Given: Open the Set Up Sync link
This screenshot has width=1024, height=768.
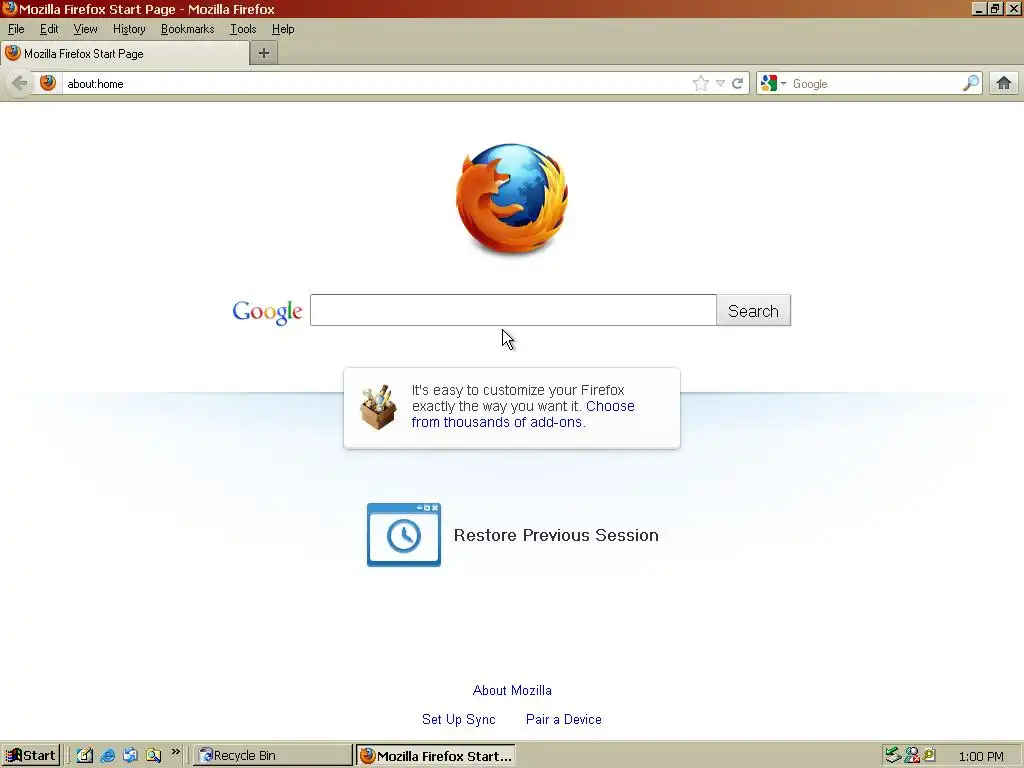Looking at the screenshot, I should 458,719.
